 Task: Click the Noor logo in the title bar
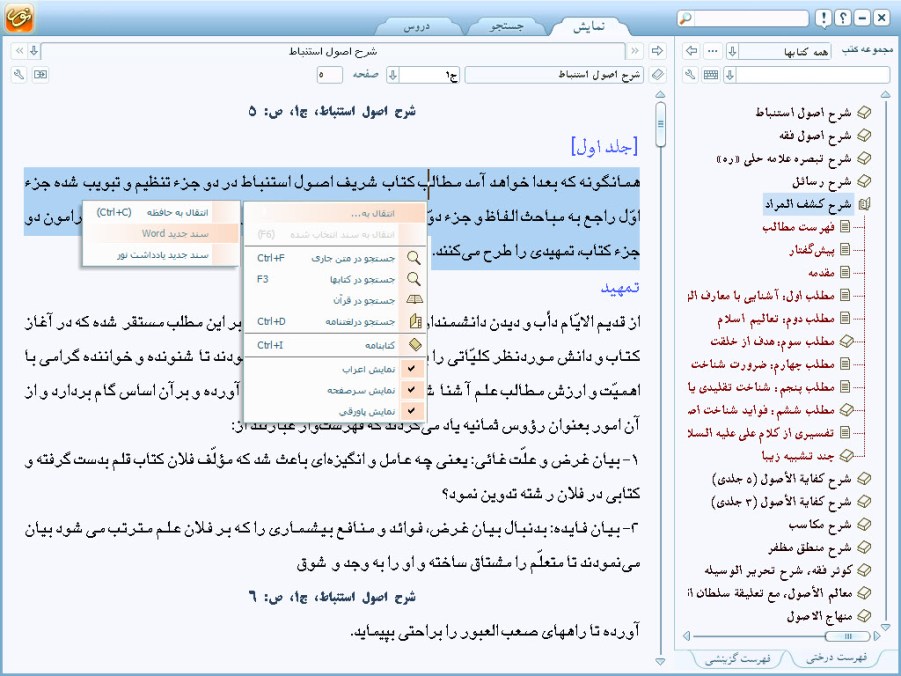(19, 17)
